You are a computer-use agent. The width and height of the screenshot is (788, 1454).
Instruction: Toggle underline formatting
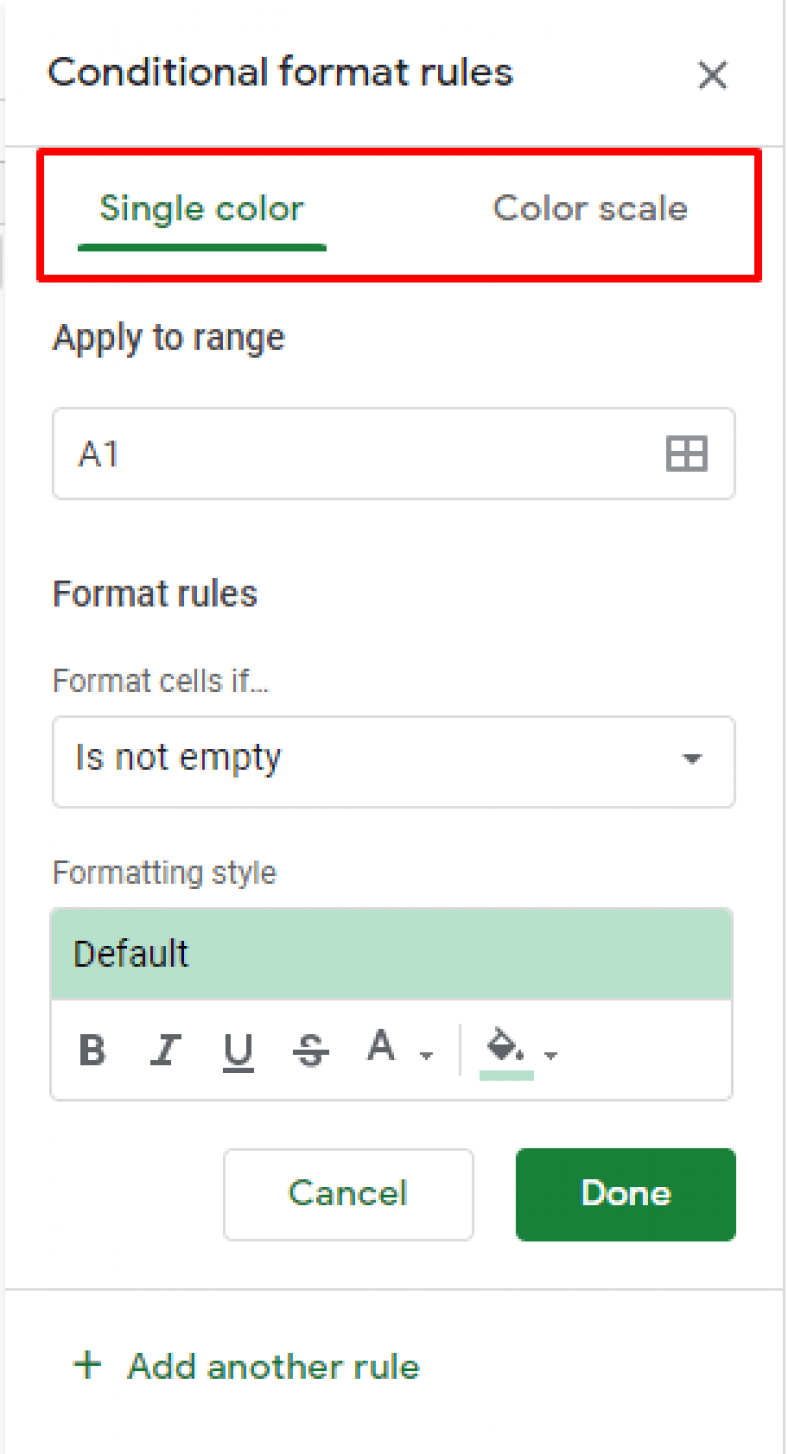coord(238,1050)
